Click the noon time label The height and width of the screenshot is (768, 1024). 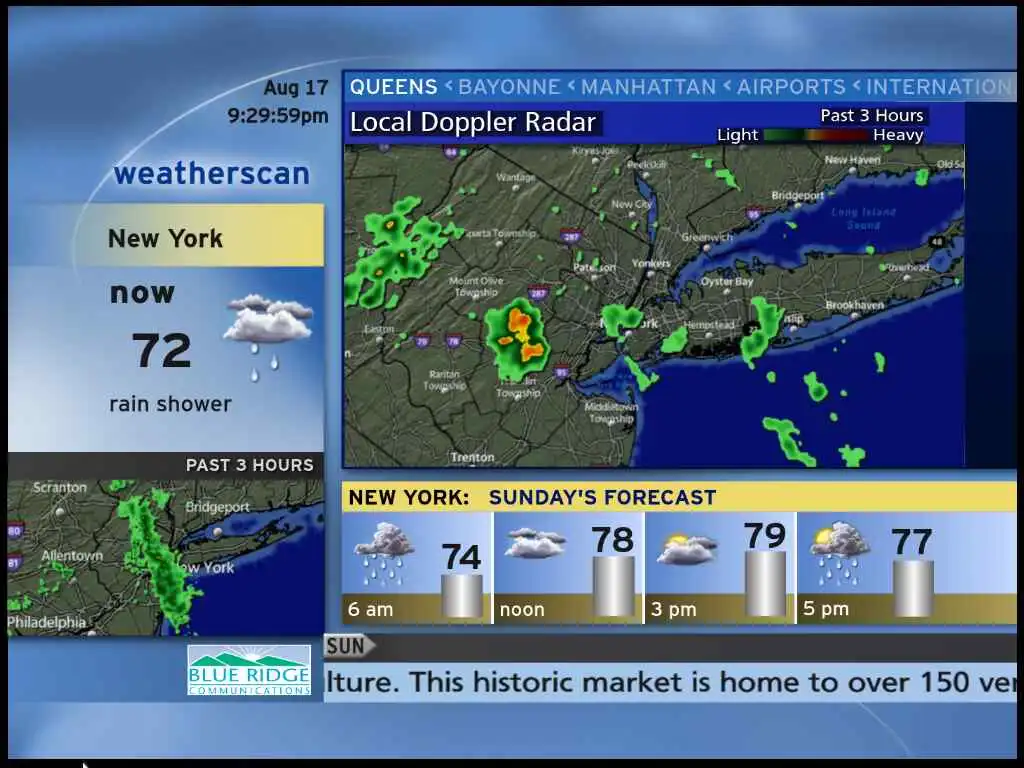click(522, 610)
